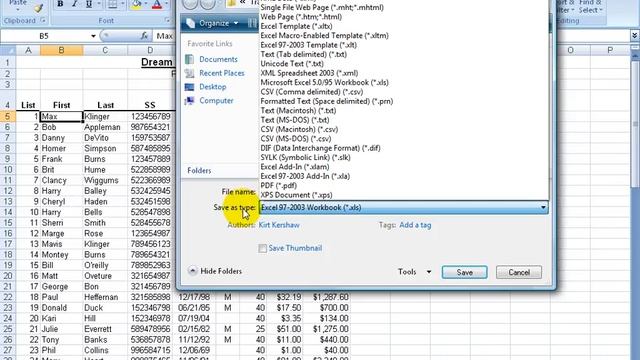Choose Single File Web Page file type

322,7
